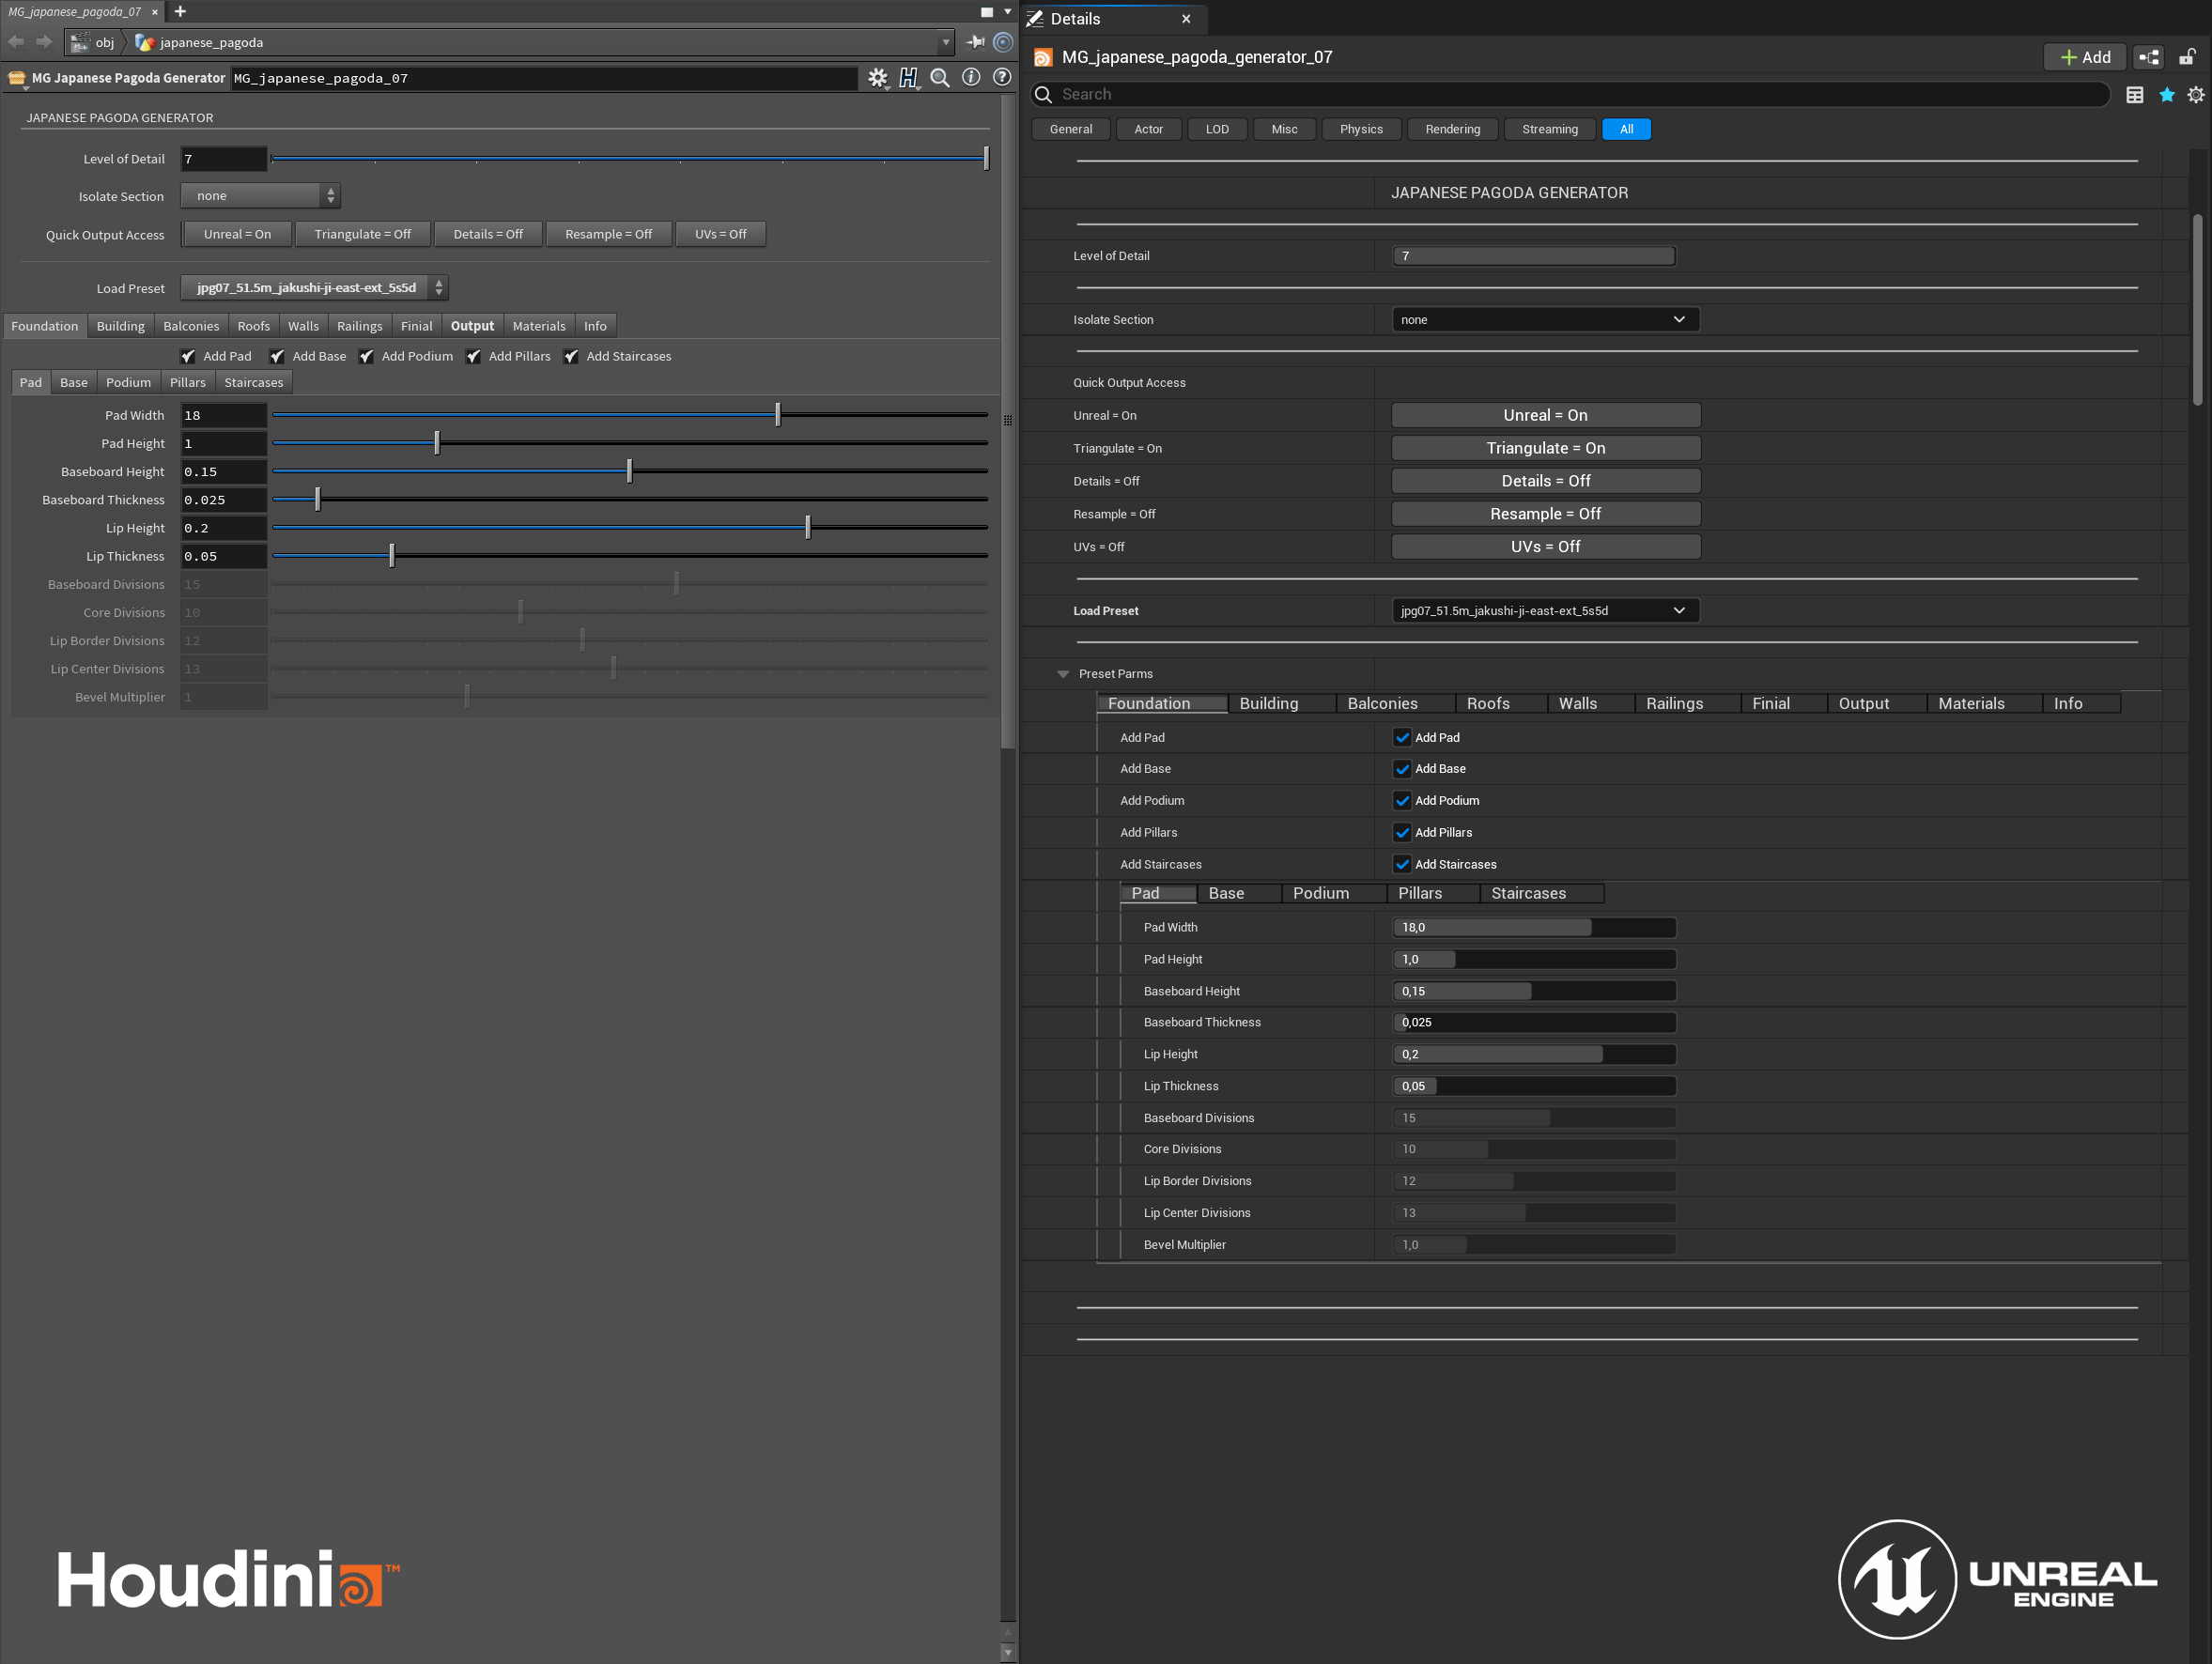Open blueprint hierarchy icon next to Add

(x=2148, y=57)
